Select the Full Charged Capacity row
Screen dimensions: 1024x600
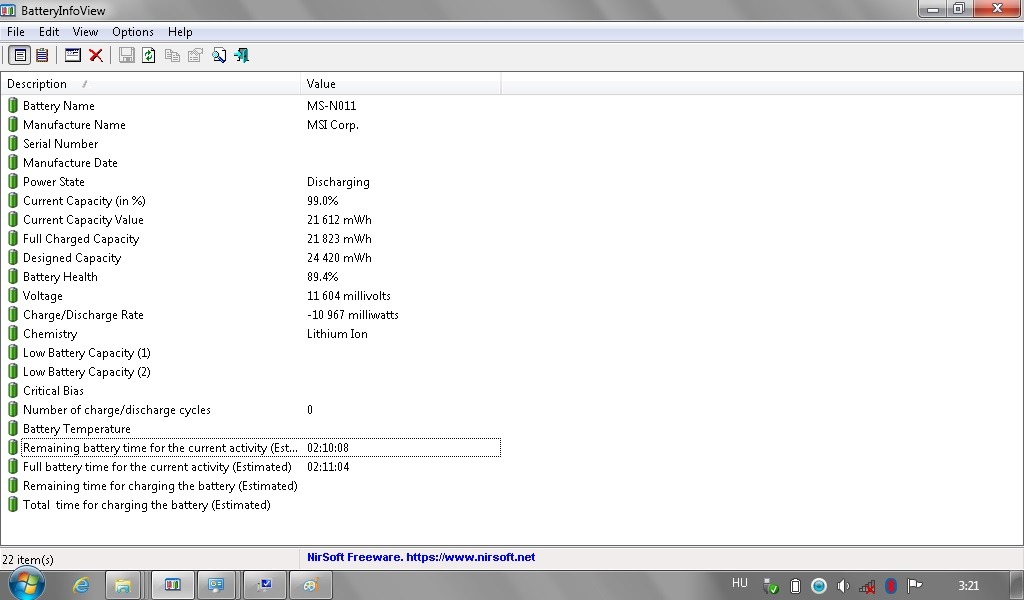pos(251,238)
